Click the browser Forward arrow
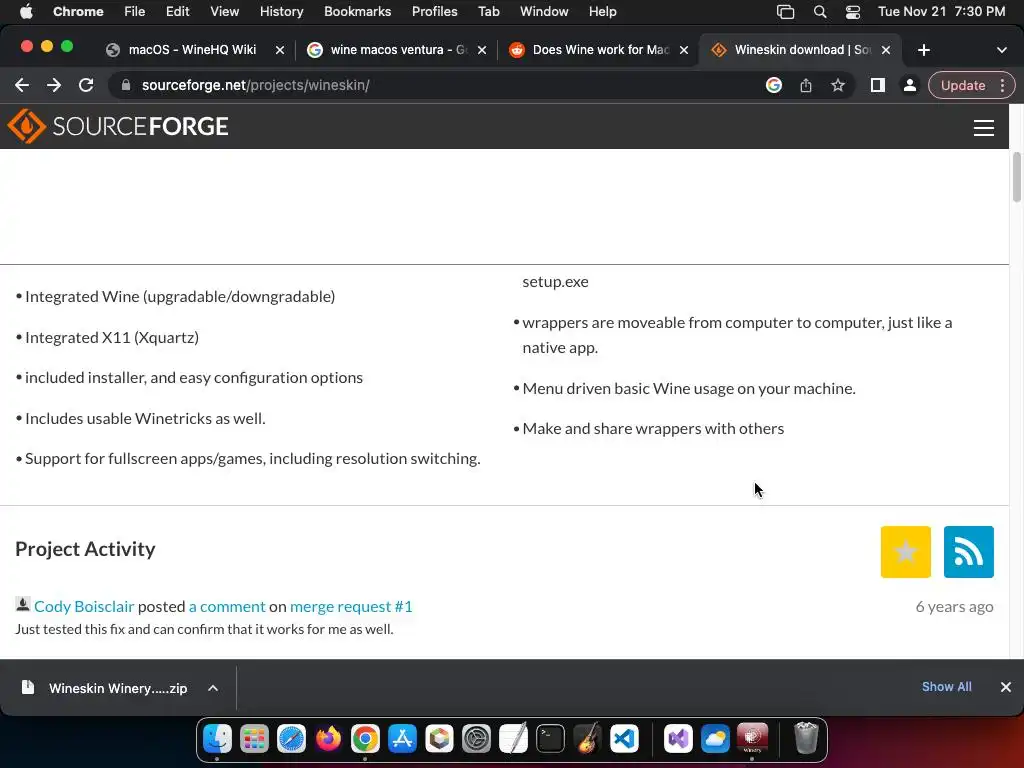Screen dimensions: 1024x768 (54, 85)
